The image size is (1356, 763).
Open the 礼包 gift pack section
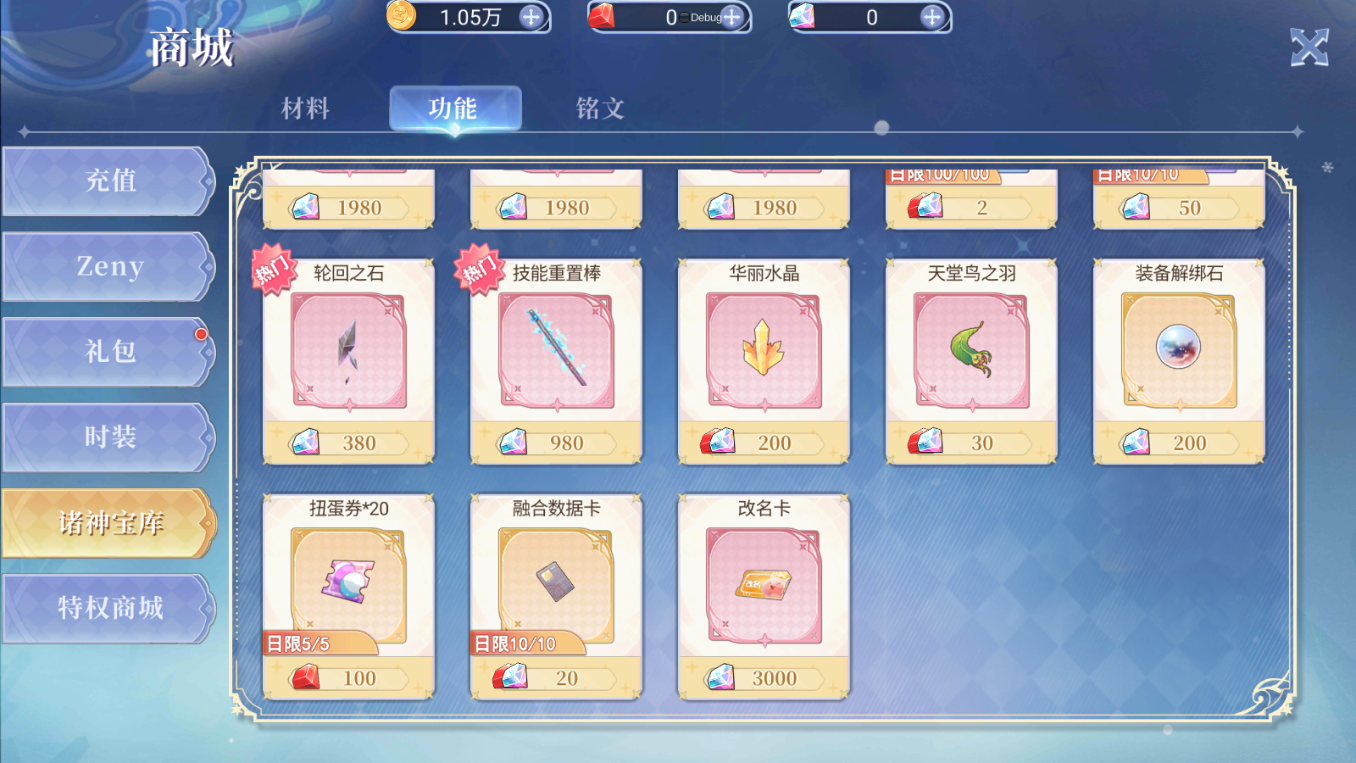click(x=108, y=352)
